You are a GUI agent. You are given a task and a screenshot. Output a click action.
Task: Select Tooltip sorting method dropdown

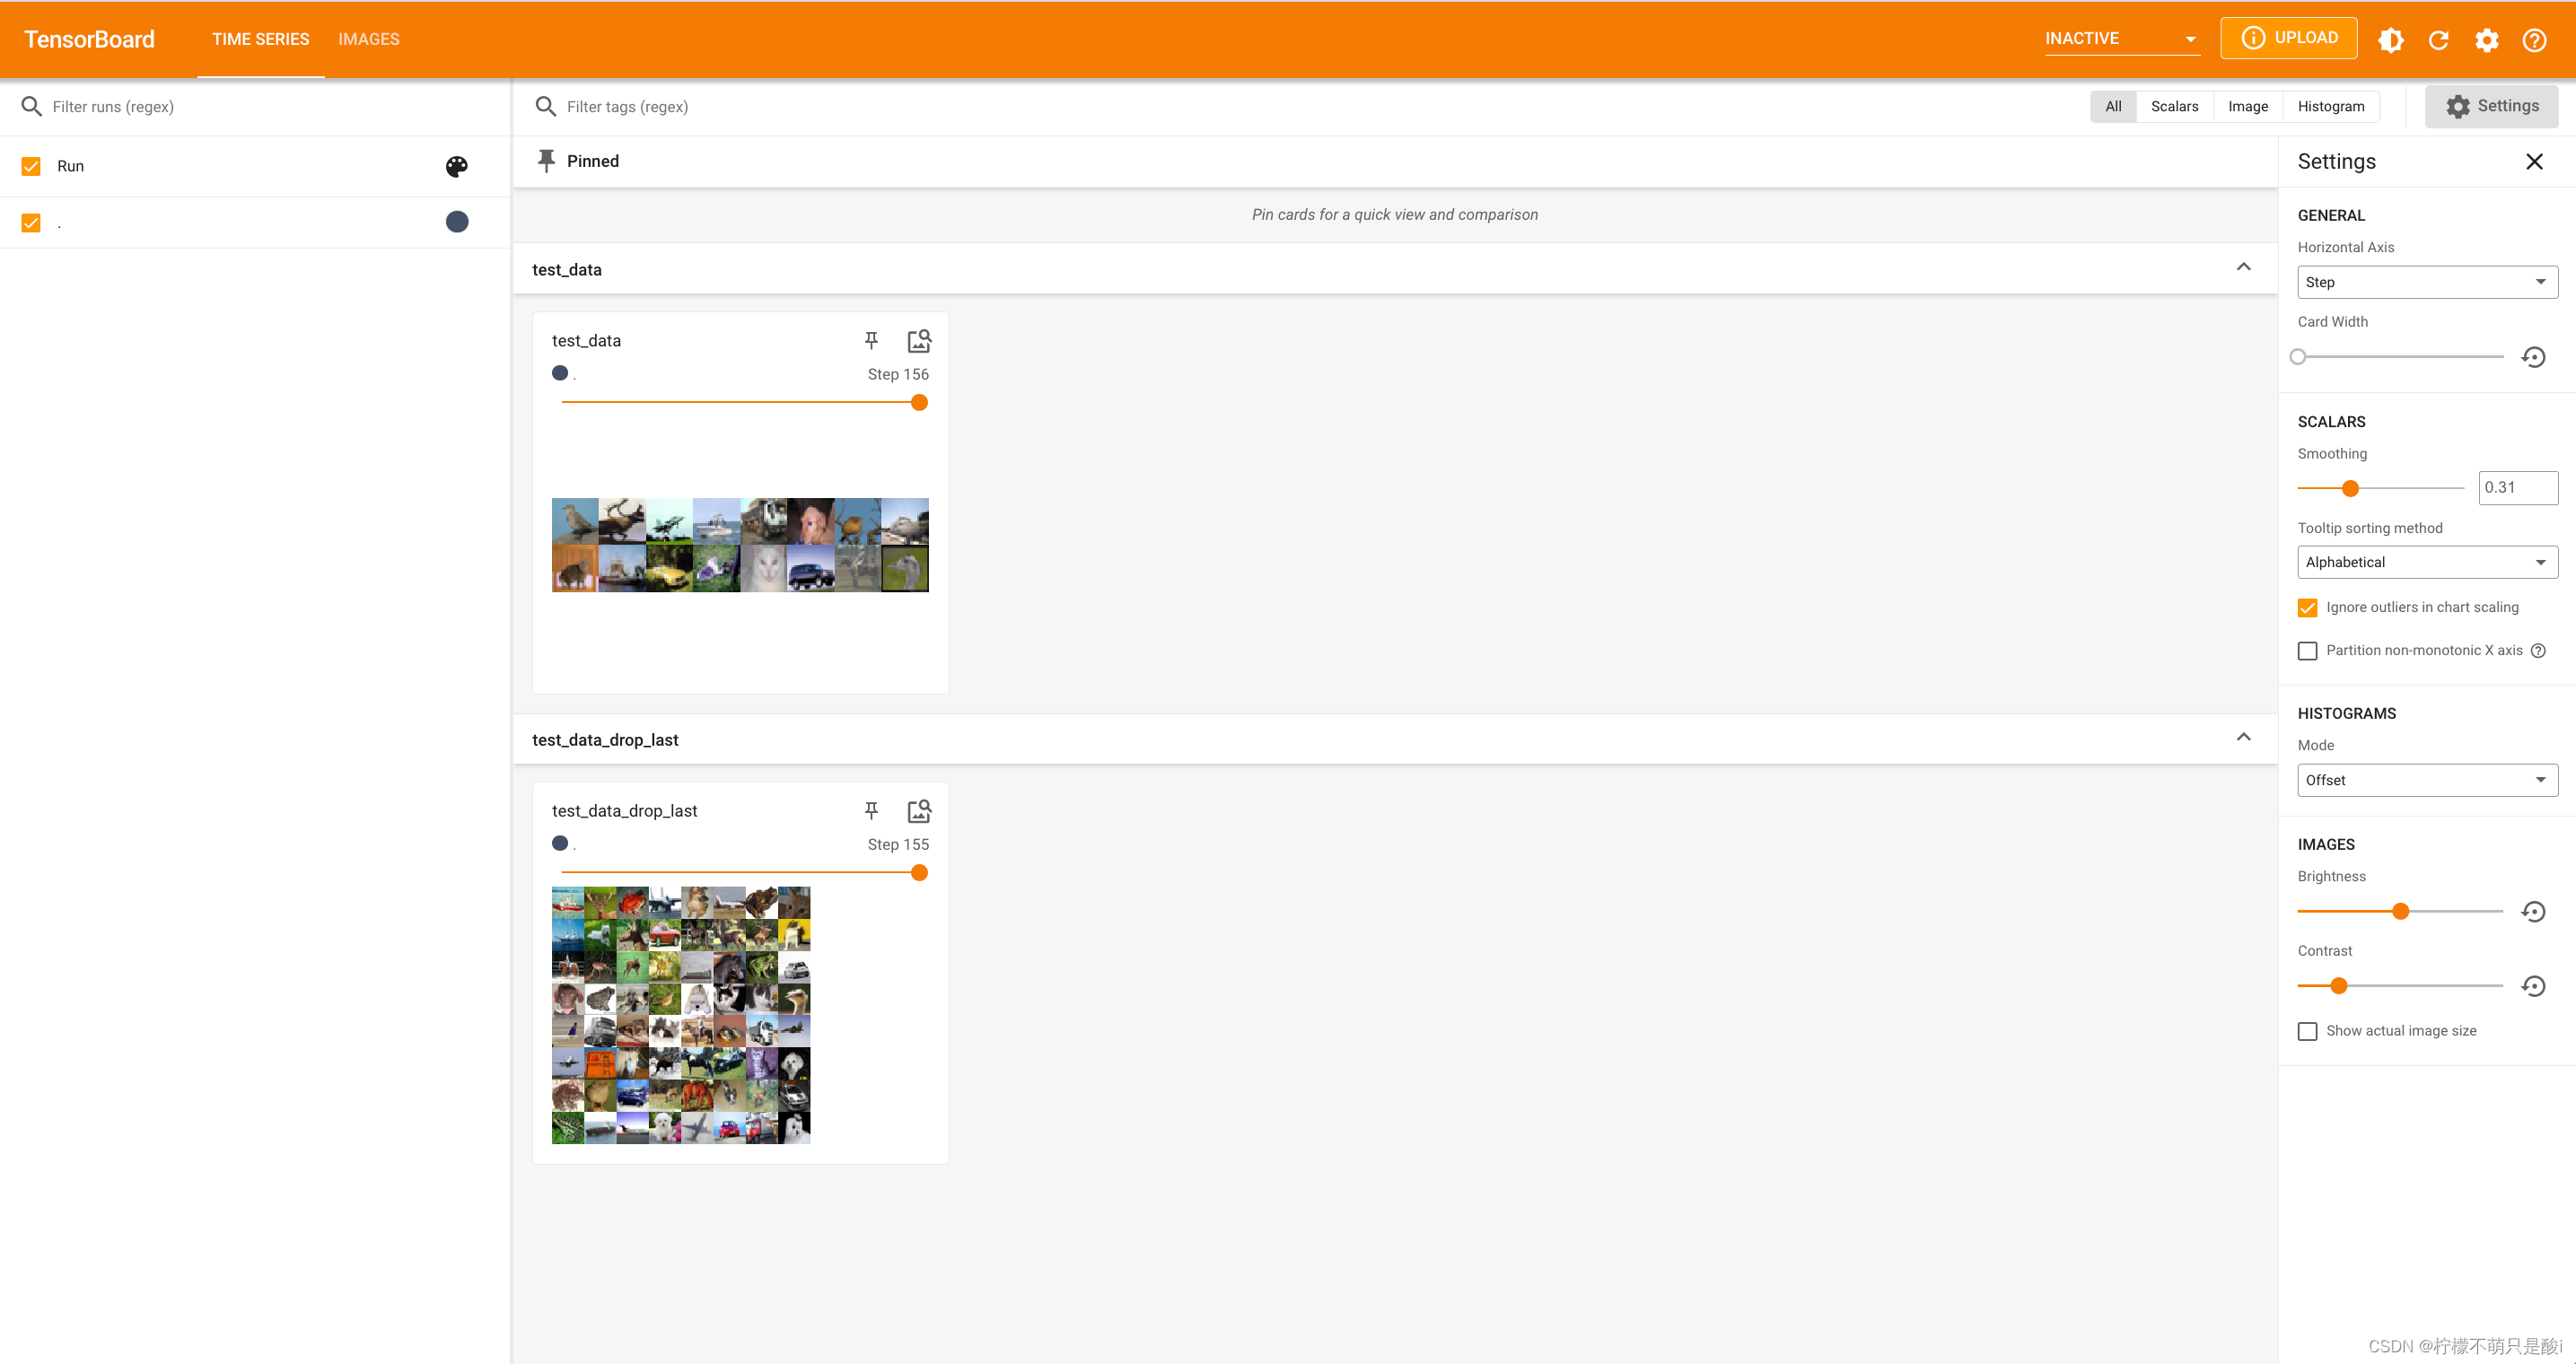point(2423,562)
